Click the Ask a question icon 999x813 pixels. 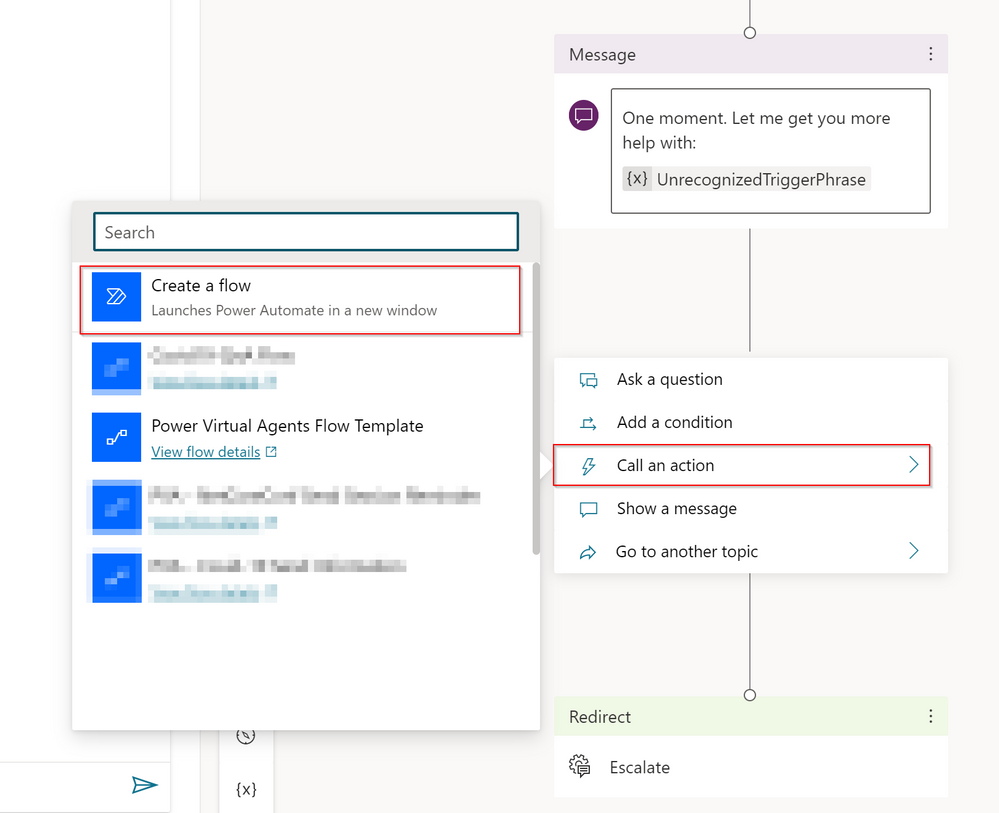(x=589, y=380)
